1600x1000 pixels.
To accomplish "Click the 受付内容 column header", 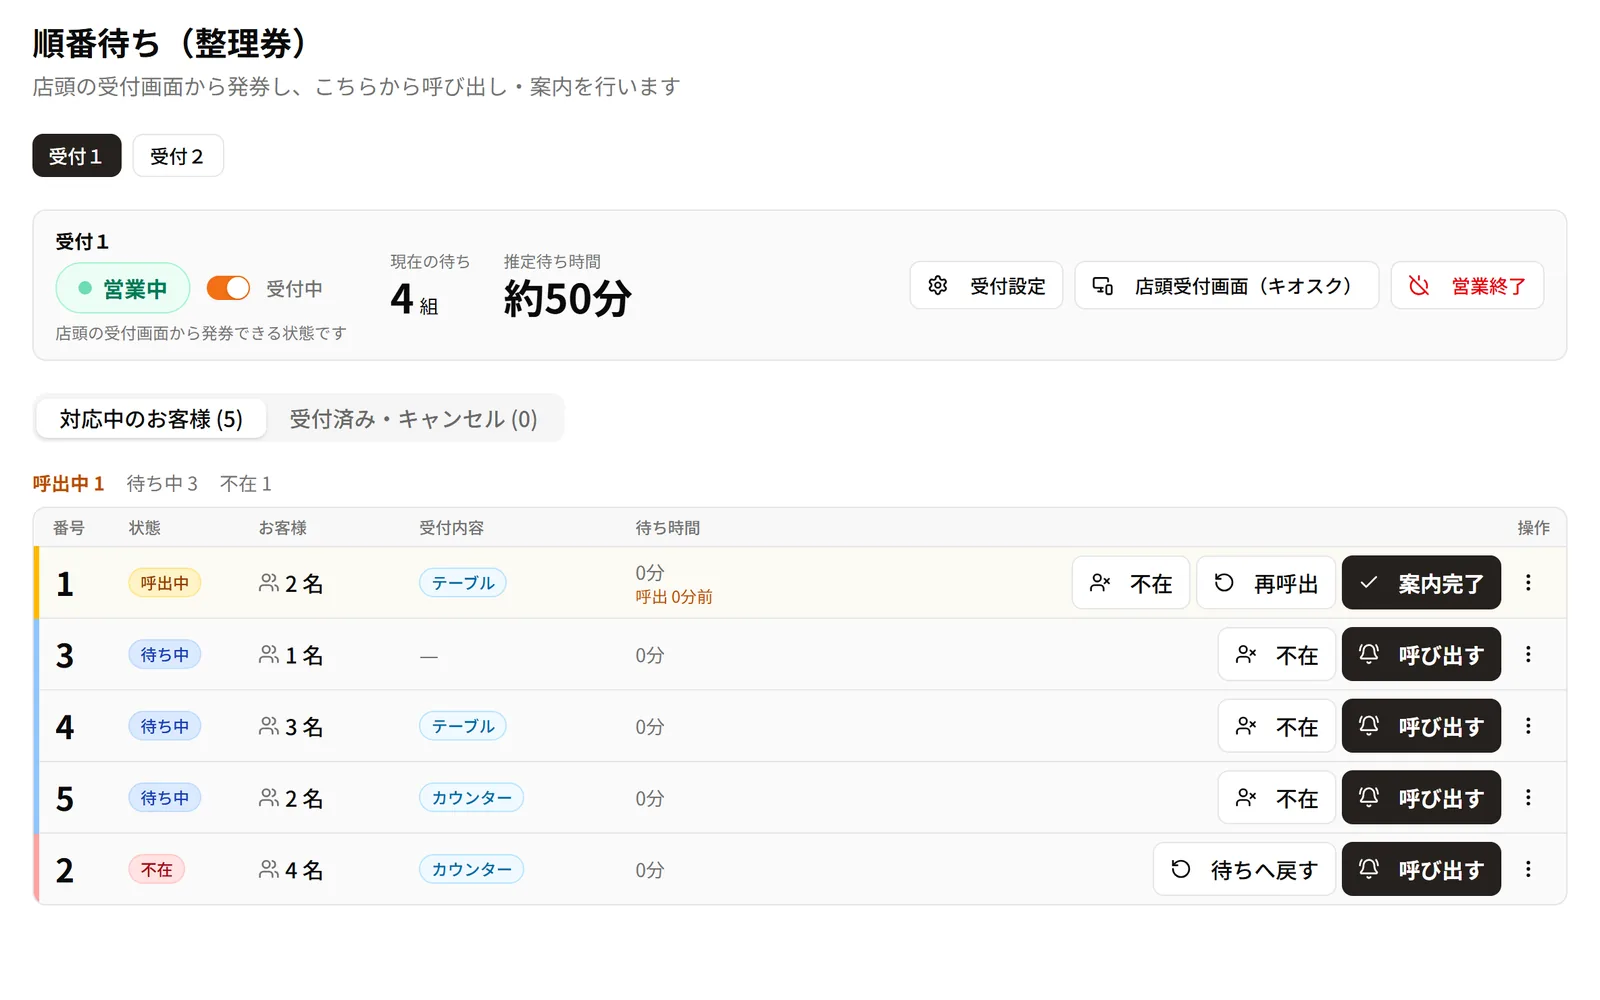I will coord(451,528).
